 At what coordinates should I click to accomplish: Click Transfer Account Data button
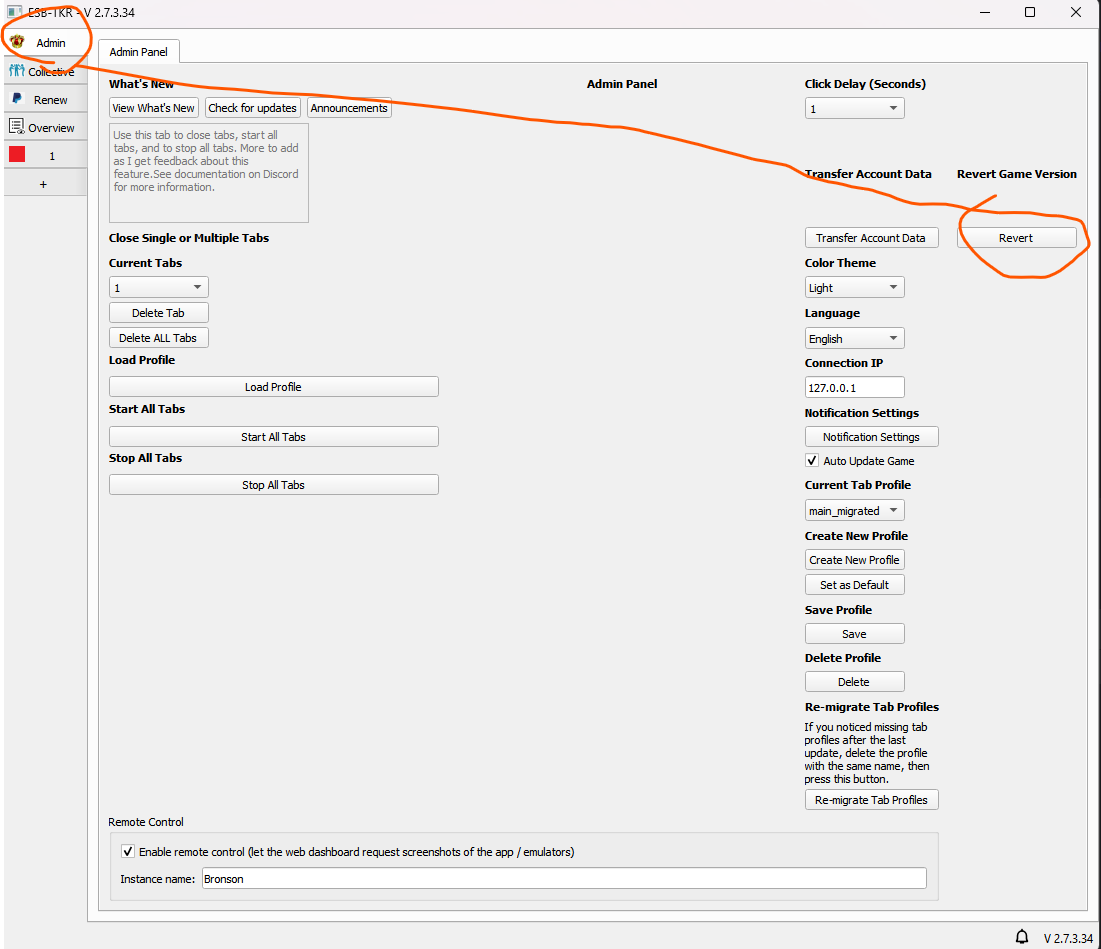(x=871, y=238)
